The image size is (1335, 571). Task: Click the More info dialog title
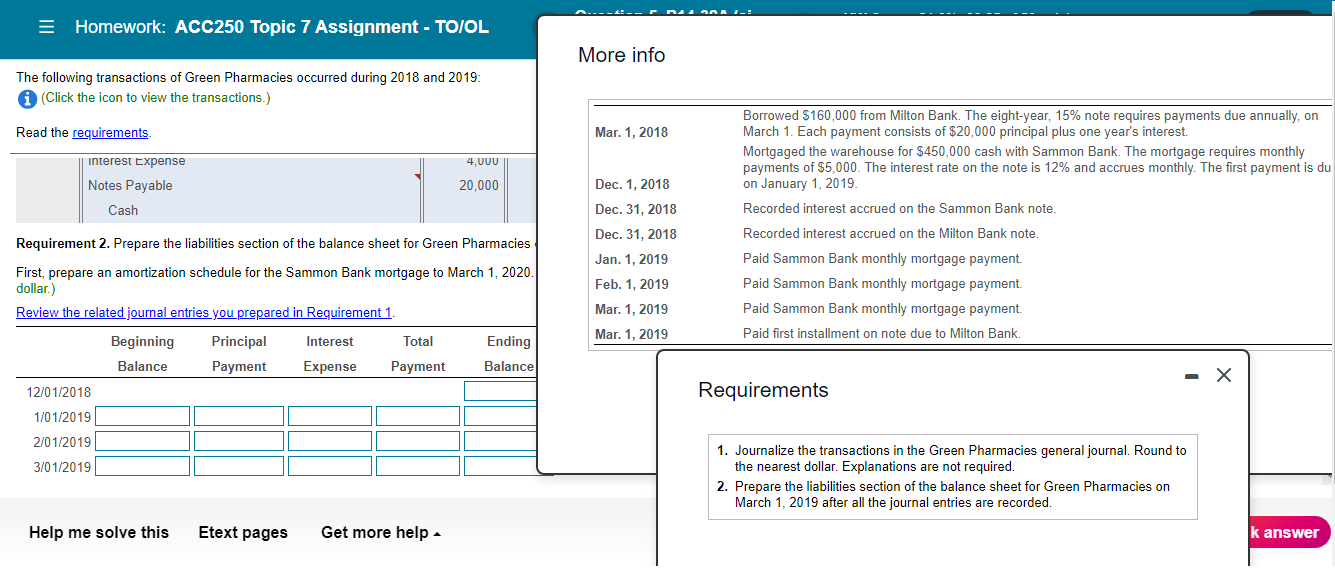point(621,55)
